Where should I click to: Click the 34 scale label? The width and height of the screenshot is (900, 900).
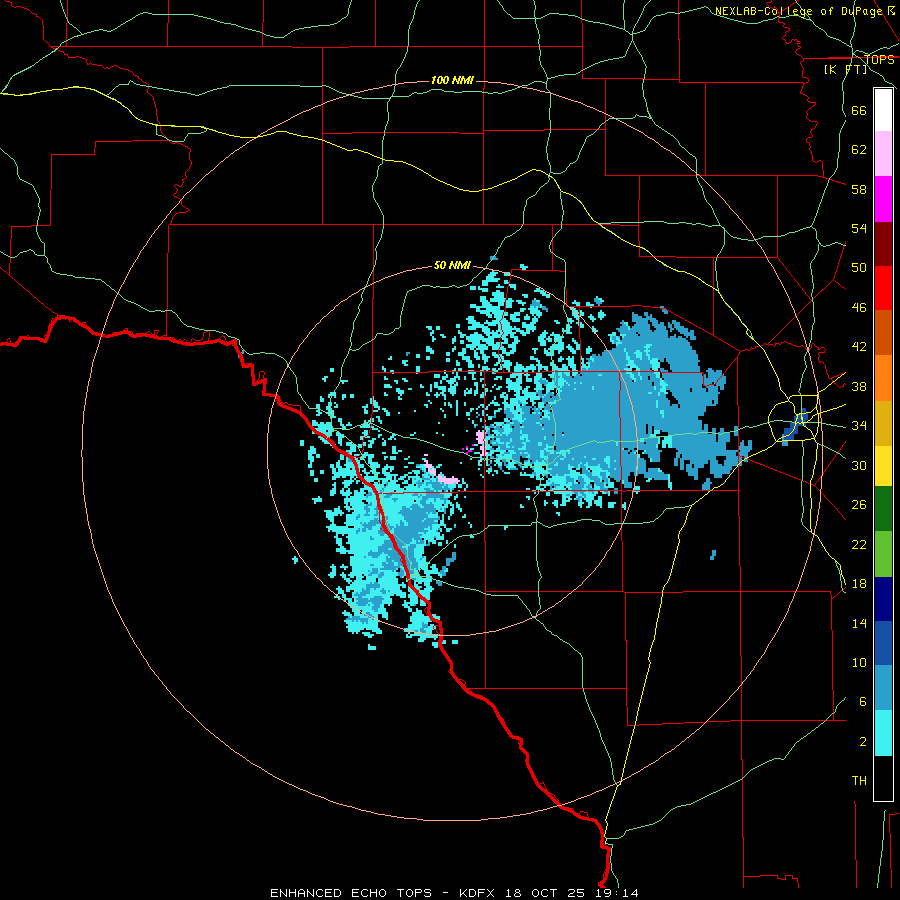point(859,425)
